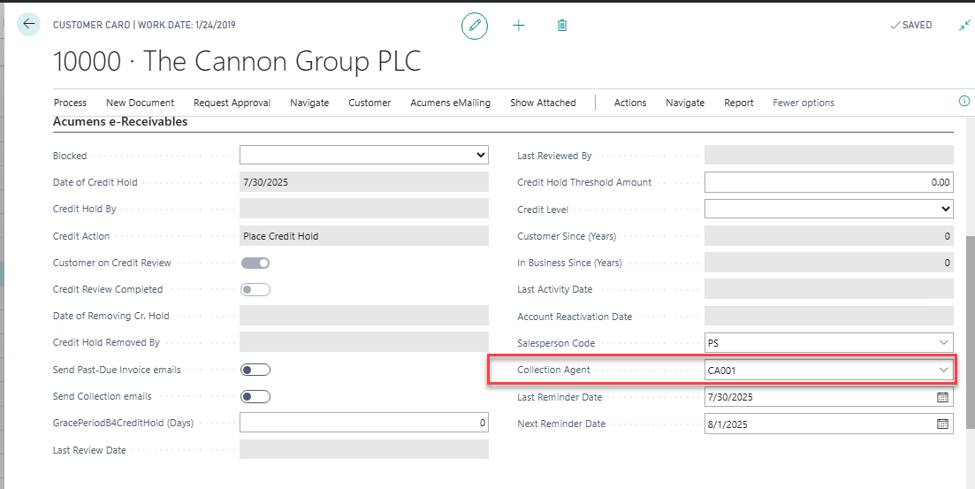Expand the Salesperson Code lookup arrow
Viewport: 975px width, 489px height.
point(943,343)
